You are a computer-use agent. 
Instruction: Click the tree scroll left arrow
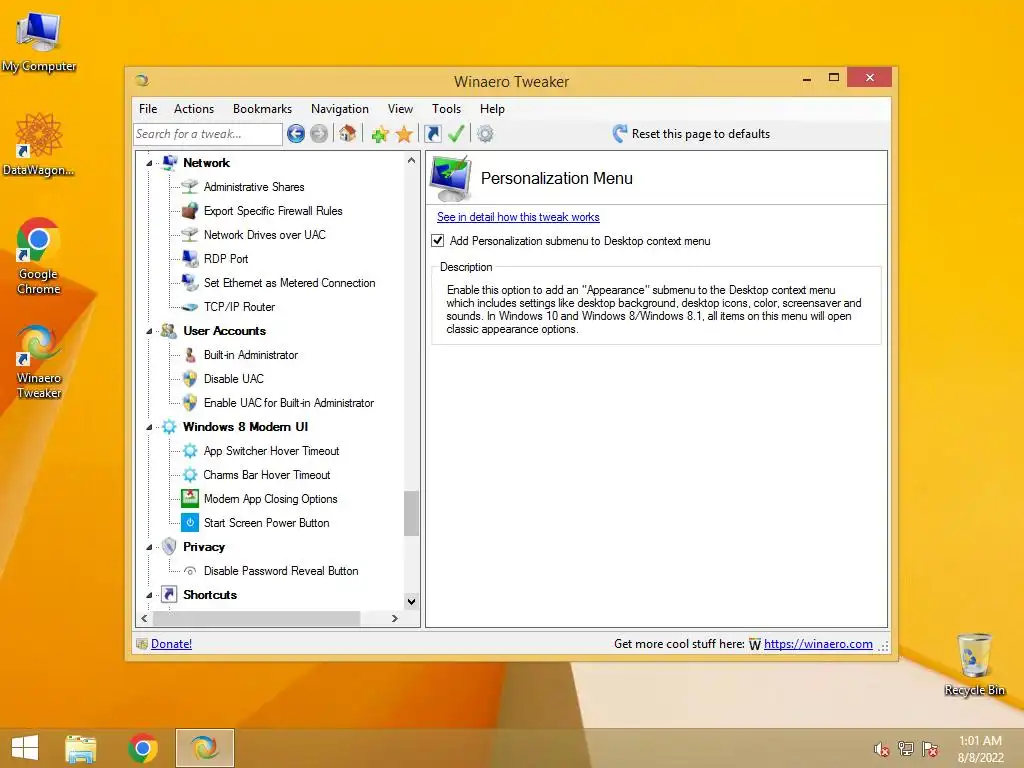point(144,618)
